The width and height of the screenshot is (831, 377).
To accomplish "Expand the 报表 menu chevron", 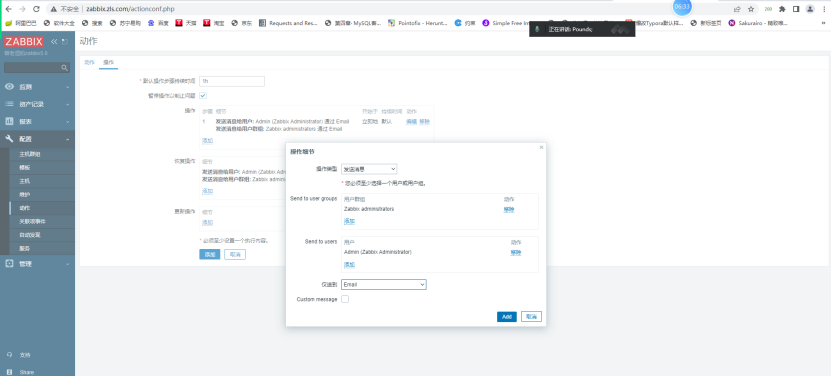I will (68, 122).
